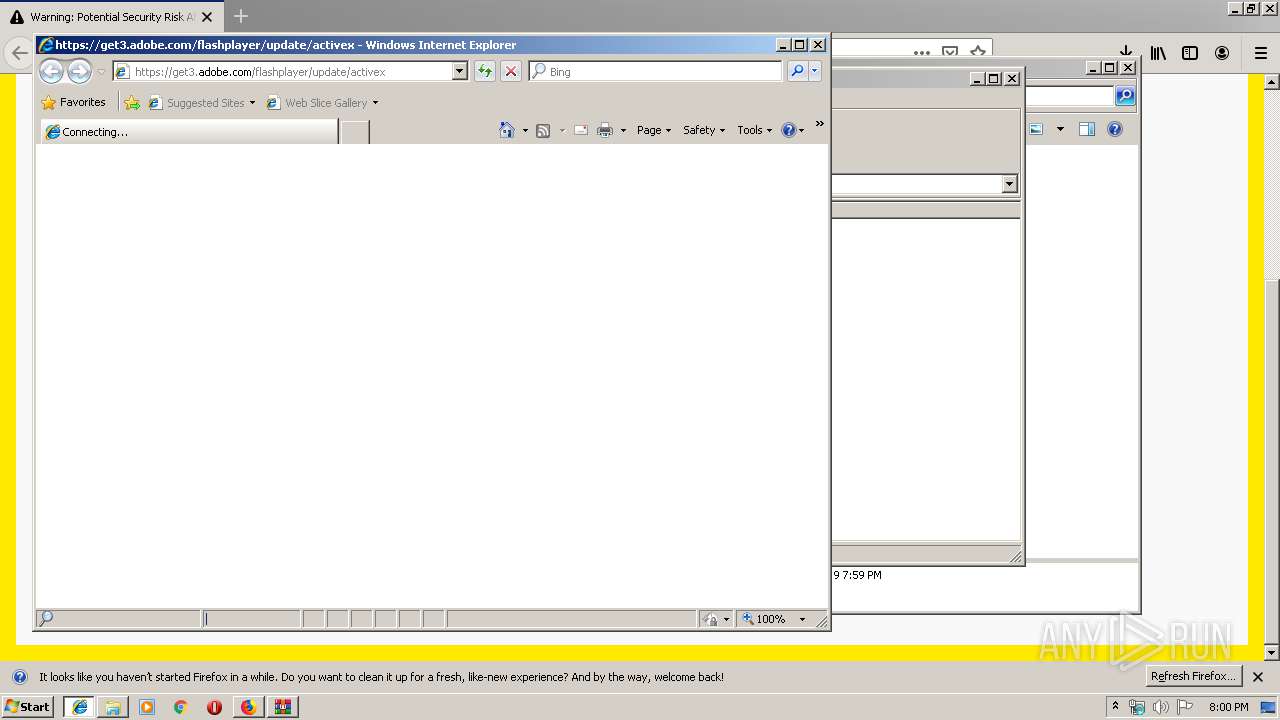The image size is (1280, 720).
Task: Show hidden system tray icons arrow
Action: coord(1116,706)
